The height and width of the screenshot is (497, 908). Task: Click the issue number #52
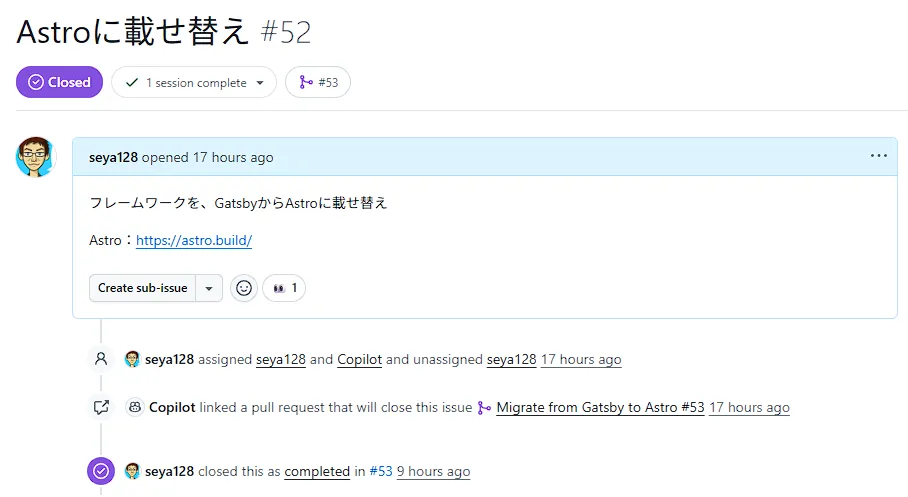286,32
